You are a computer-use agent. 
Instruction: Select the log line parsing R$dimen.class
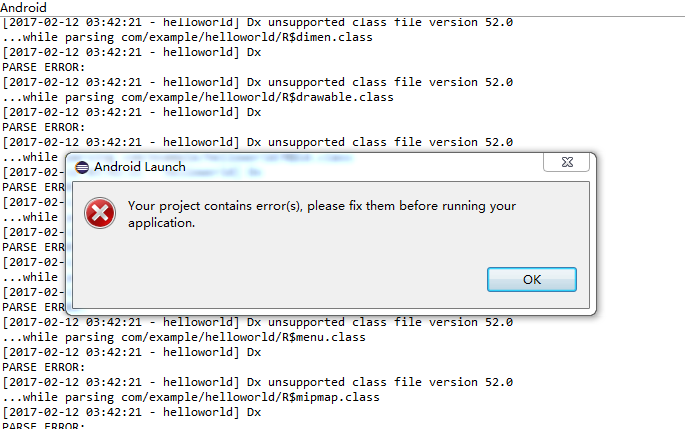pyautogui.click(x=187, y=38)
